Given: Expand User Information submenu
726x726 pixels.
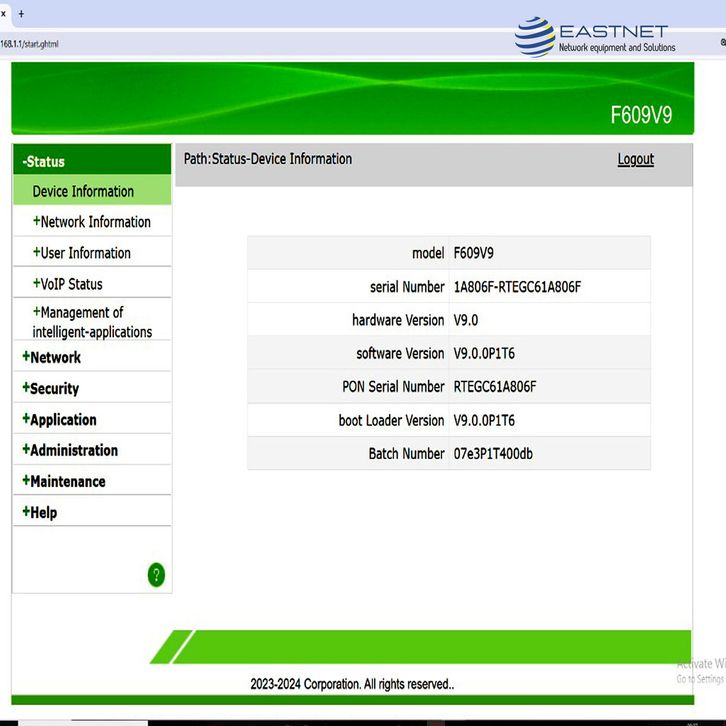Looking at the screenshot, I should pos(82,253).
